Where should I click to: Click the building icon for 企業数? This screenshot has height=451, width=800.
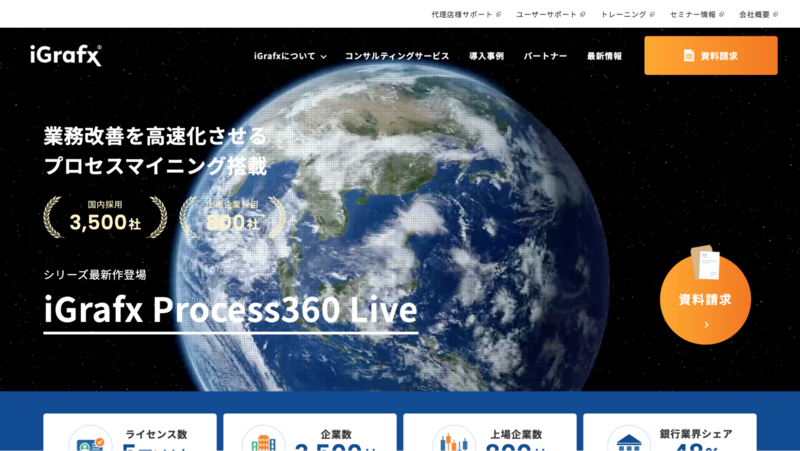coord(262,443)
